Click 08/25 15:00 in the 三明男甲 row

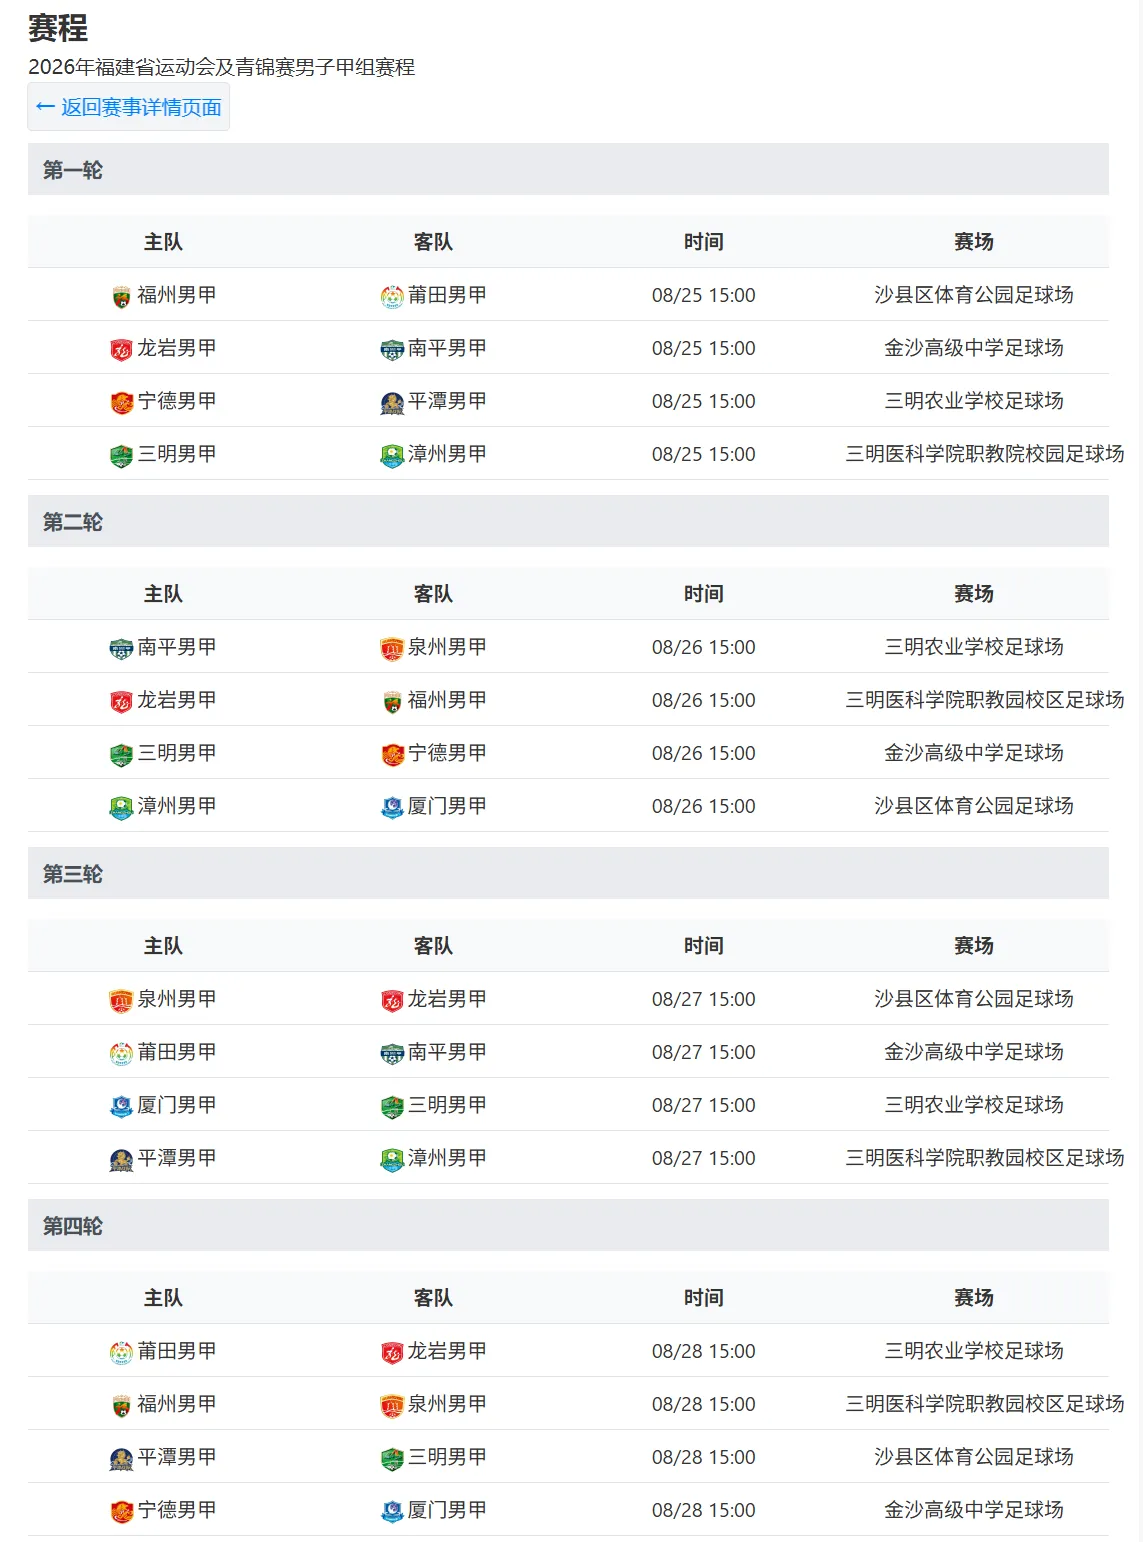(x=704, y=454)
